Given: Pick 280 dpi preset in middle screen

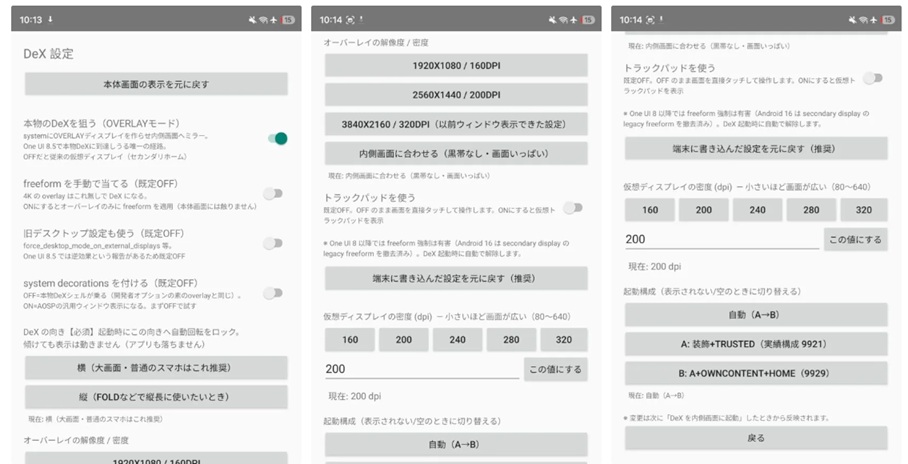Looking at the screenshot, I should tap(511, 340).
